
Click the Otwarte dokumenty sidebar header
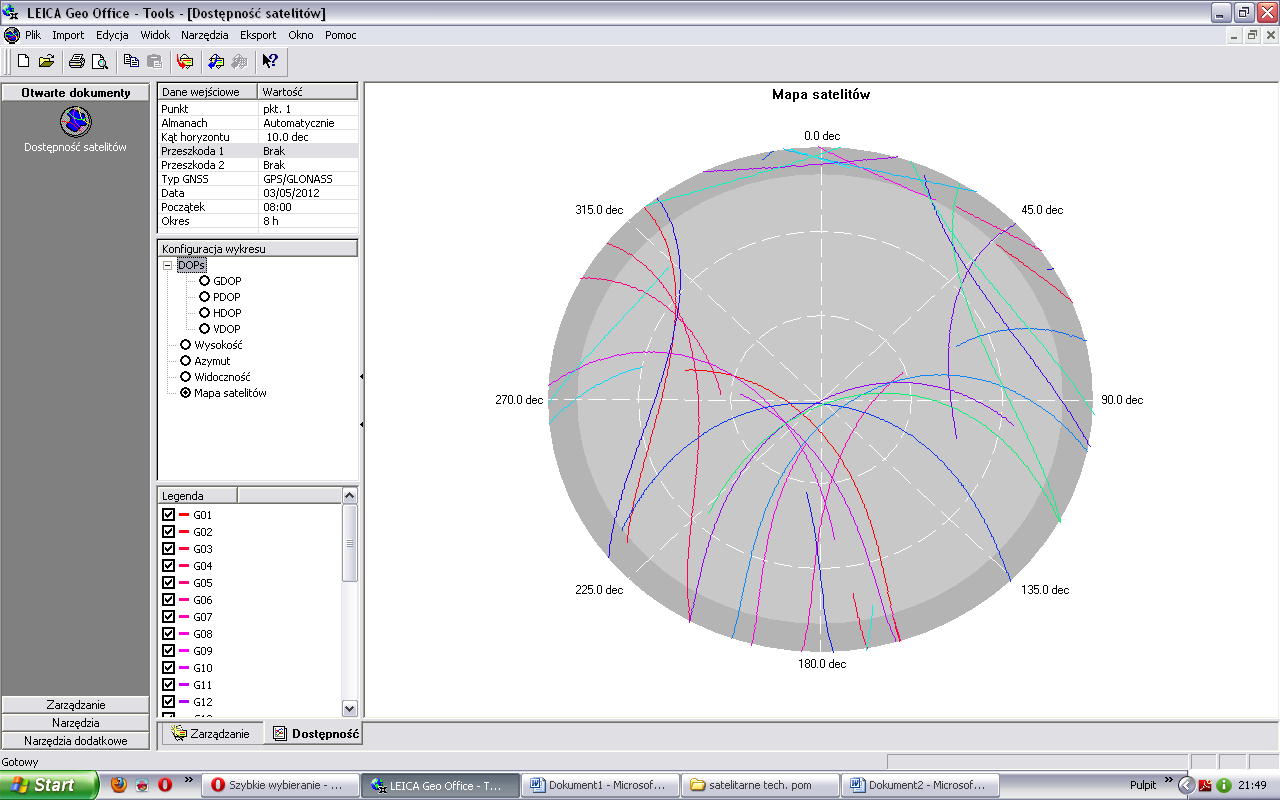(x=76, y=92)
